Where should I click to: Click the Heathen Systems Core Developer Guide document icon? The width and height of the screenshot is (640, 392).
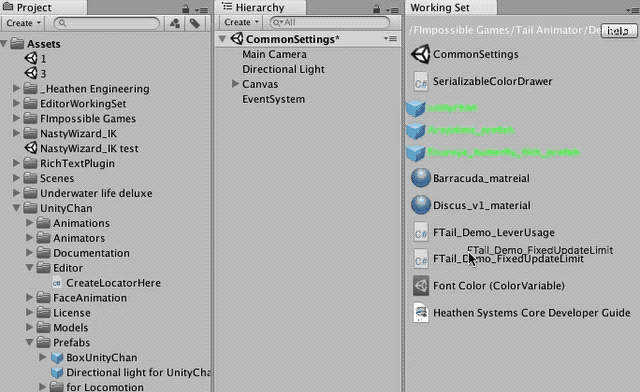(421, 312)
